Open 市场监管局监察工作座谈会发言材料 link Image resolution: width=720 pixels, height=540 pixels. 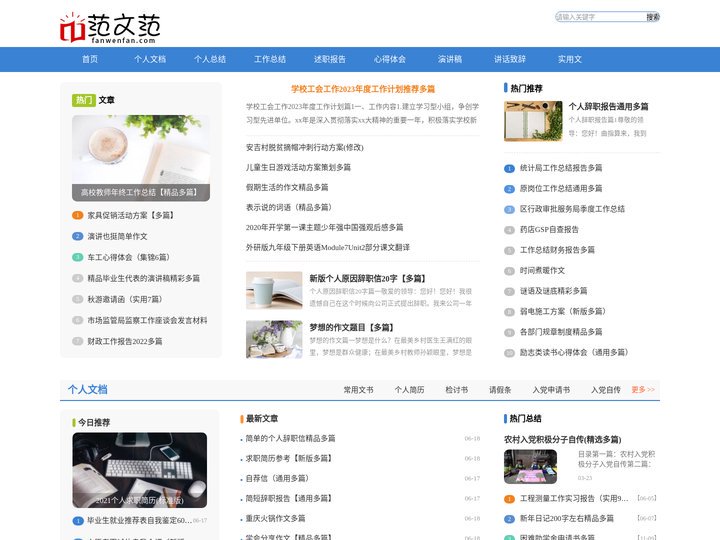(147, 321)
